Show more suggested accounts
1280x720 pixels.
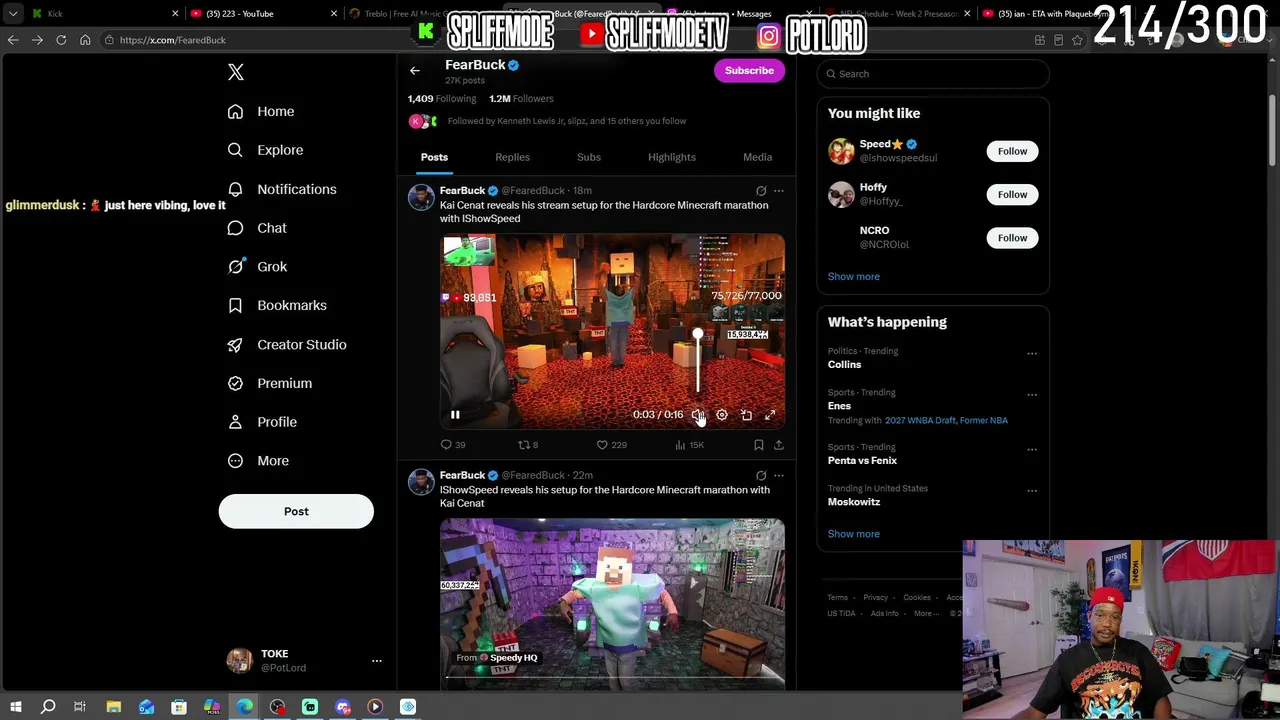coord(854,277)
